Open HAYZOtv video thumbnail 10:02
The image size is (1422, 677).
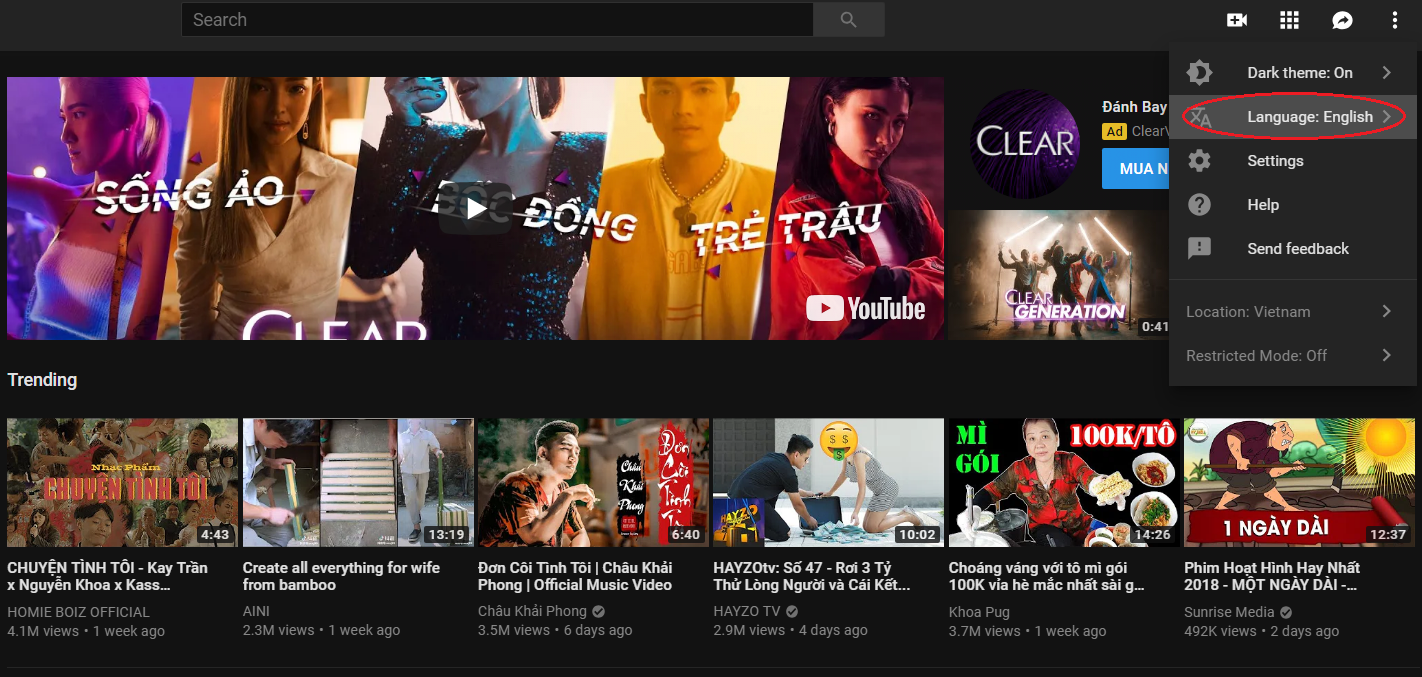point(828,483)
